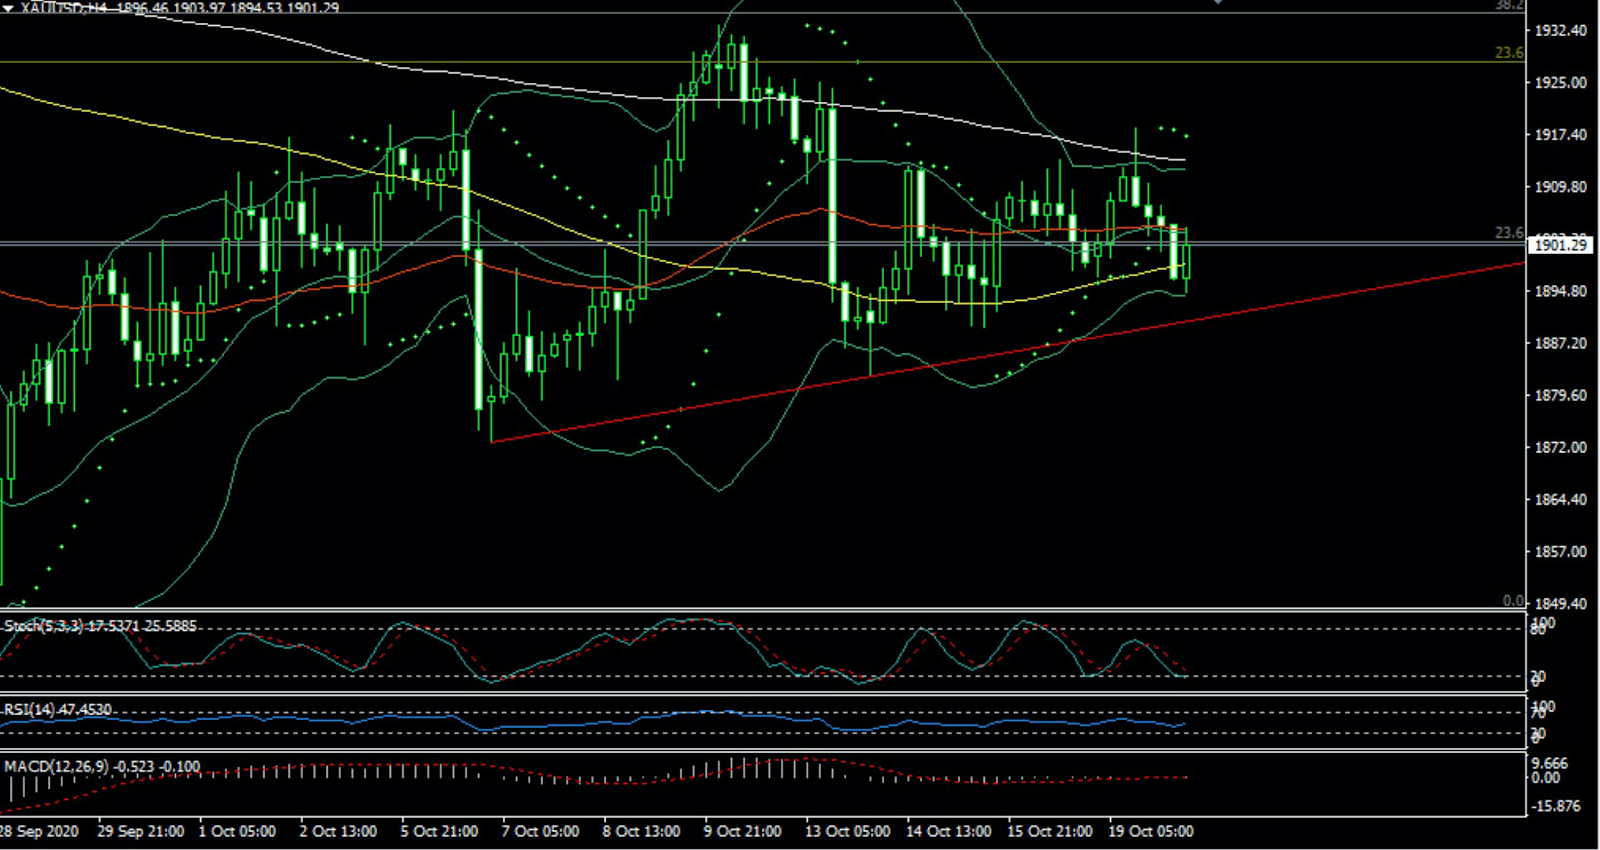The height and width of the screenshot is (850, 1600).
Task: Click the 1894.80 price axis label
Action: [x=1560, y=291]
